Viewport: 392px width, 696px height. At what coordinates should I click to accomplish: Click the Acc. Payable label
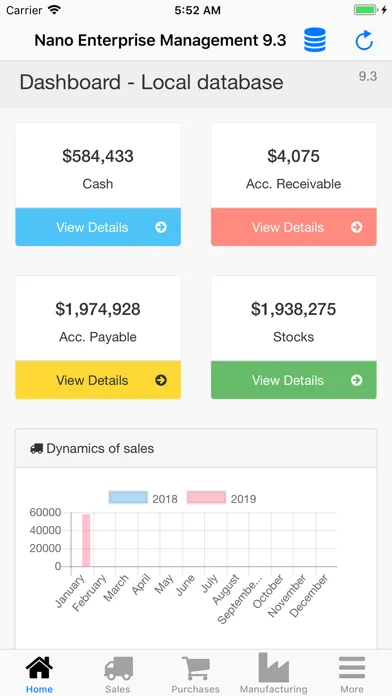[98, 337]
